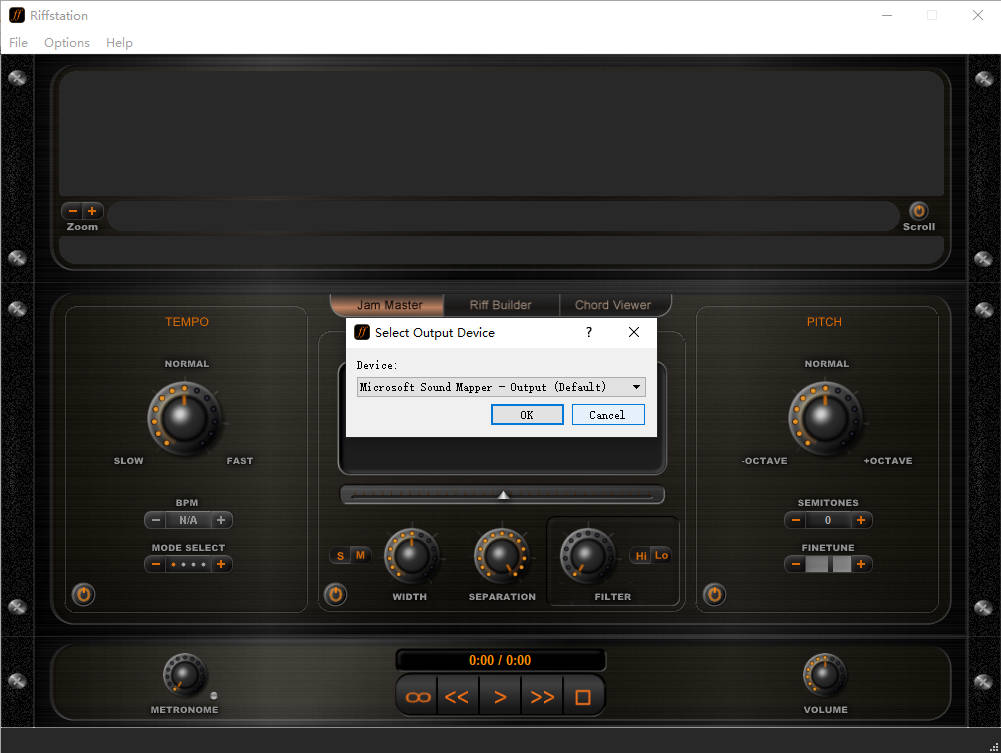Image resolution: width=1001 pixels, height=753 pixels.
Task: Increase semitones with plus button
Action: point(861,520)
